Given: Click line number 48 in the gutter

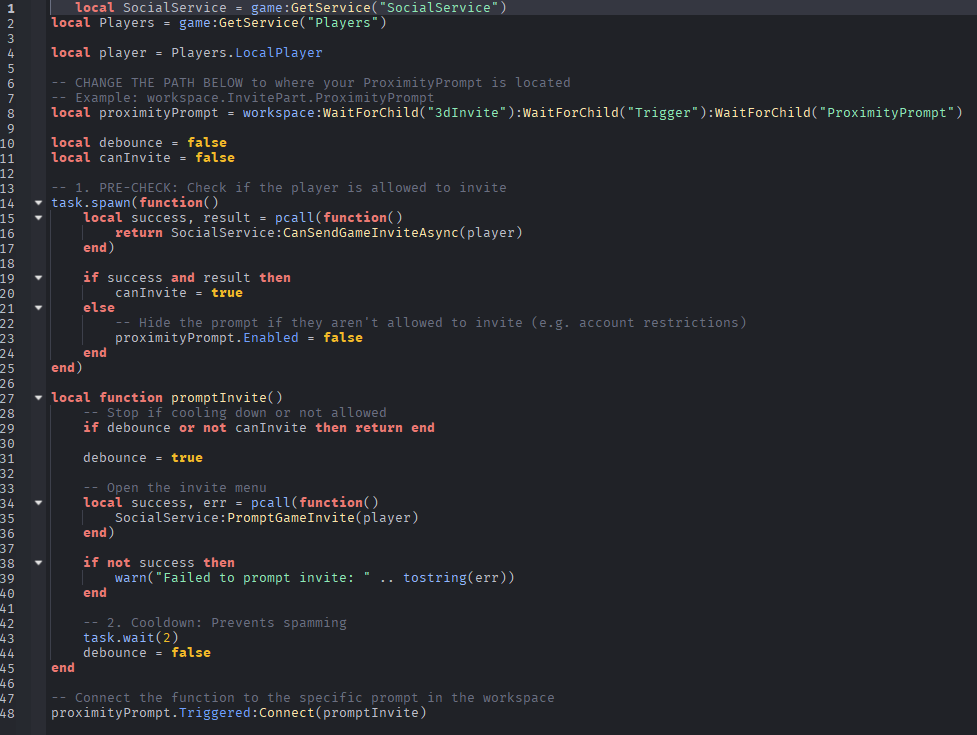Looking at the screenshot, I should [7, 714].
